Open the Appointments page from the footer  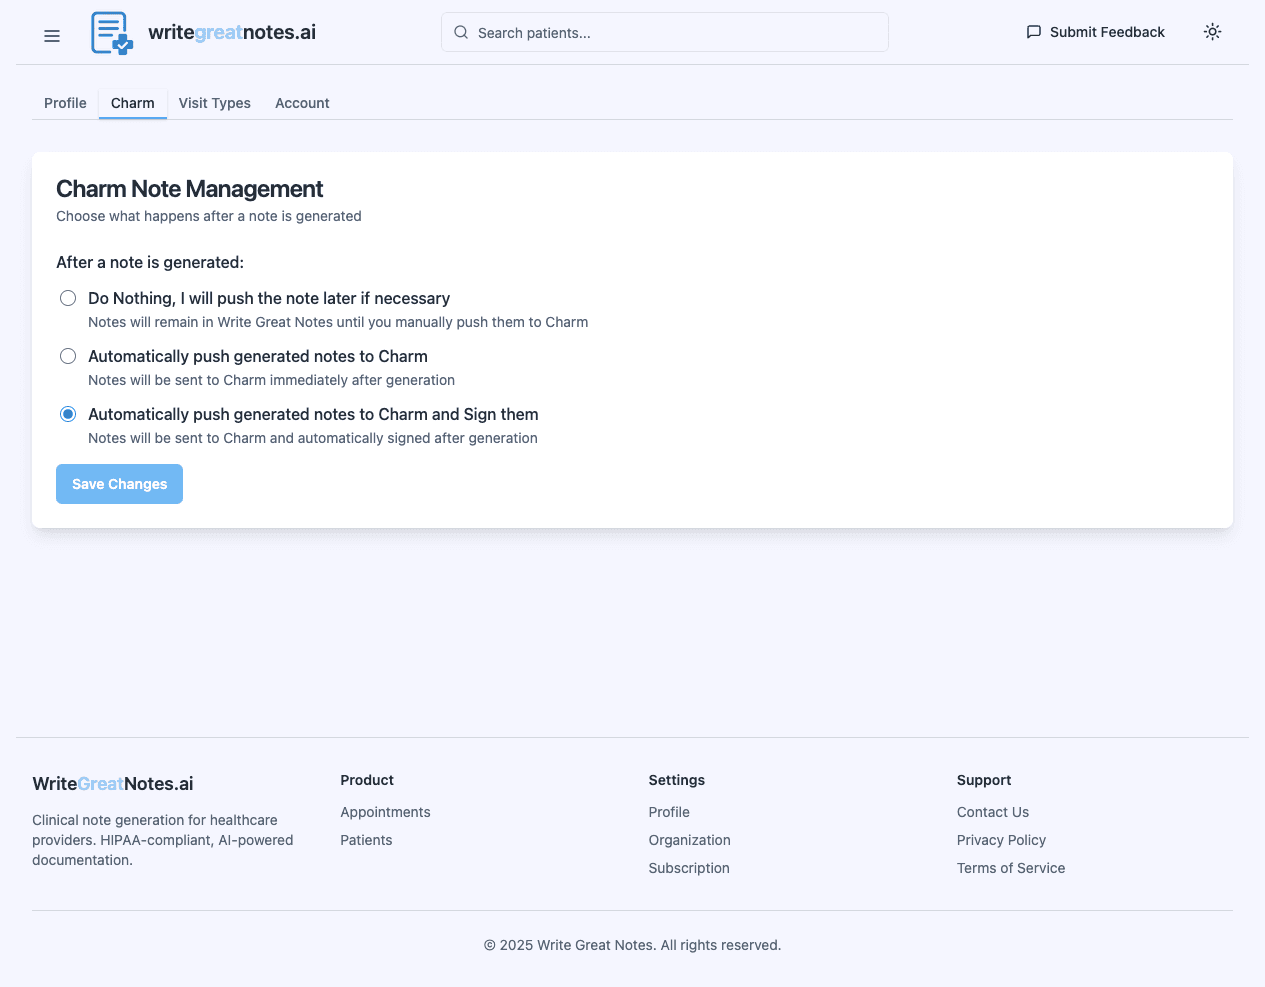[x=385, y=811]
